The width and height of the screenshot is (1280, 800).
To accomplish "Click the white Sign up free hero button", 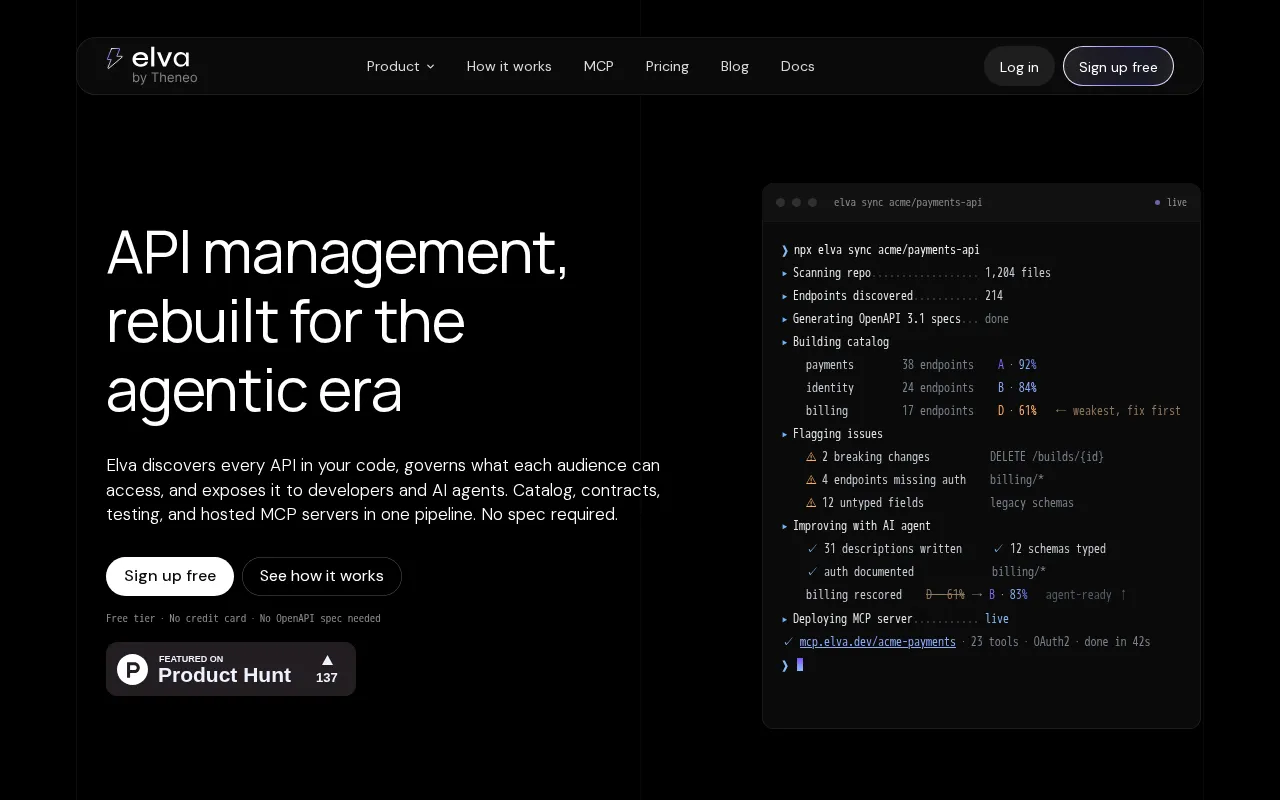I will (x=170, y=576).
